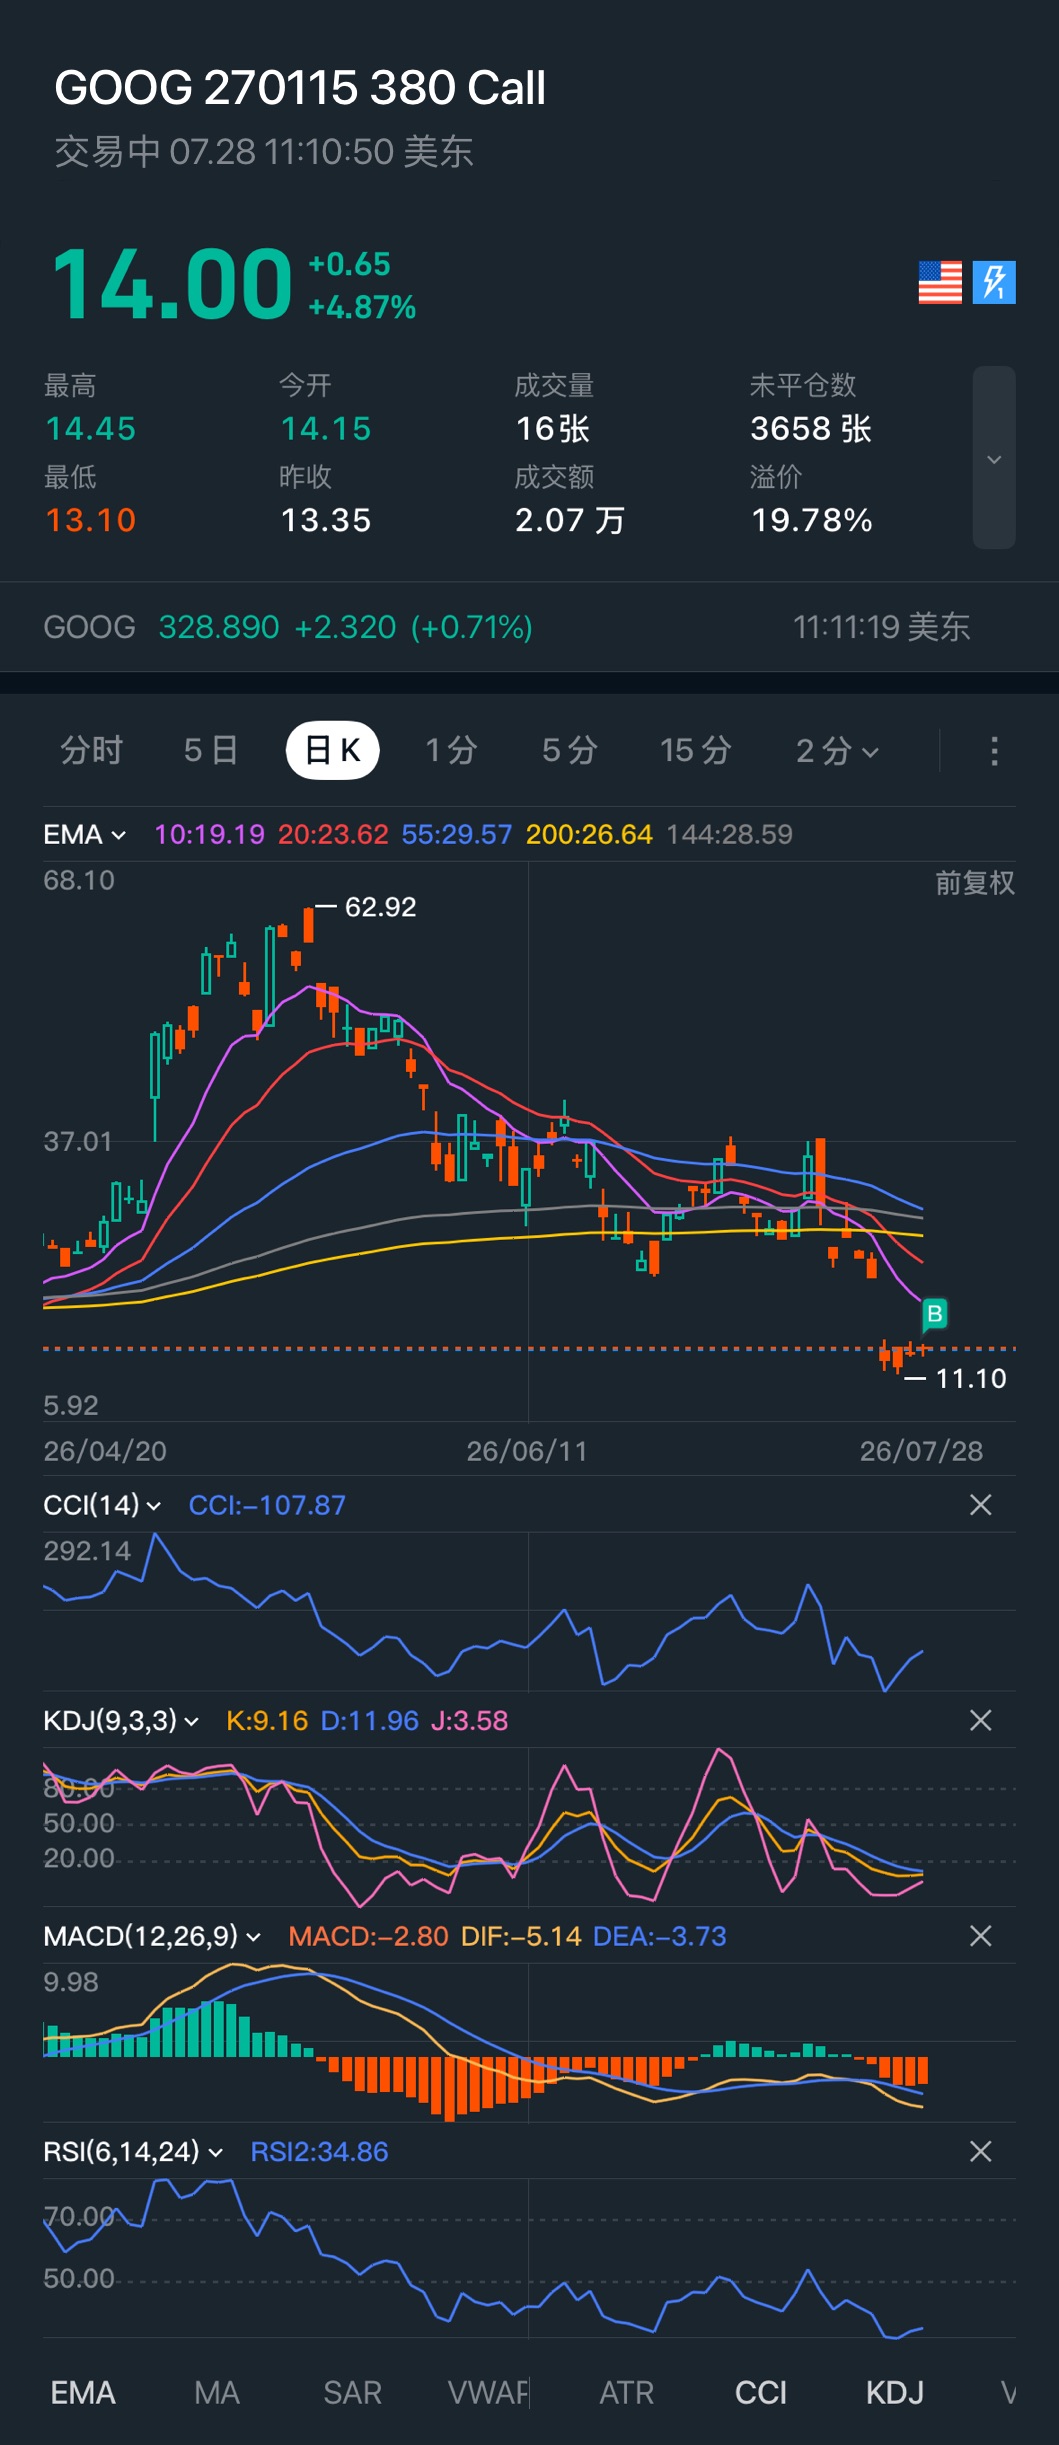Switch to the 5分 chart tab

570,750
